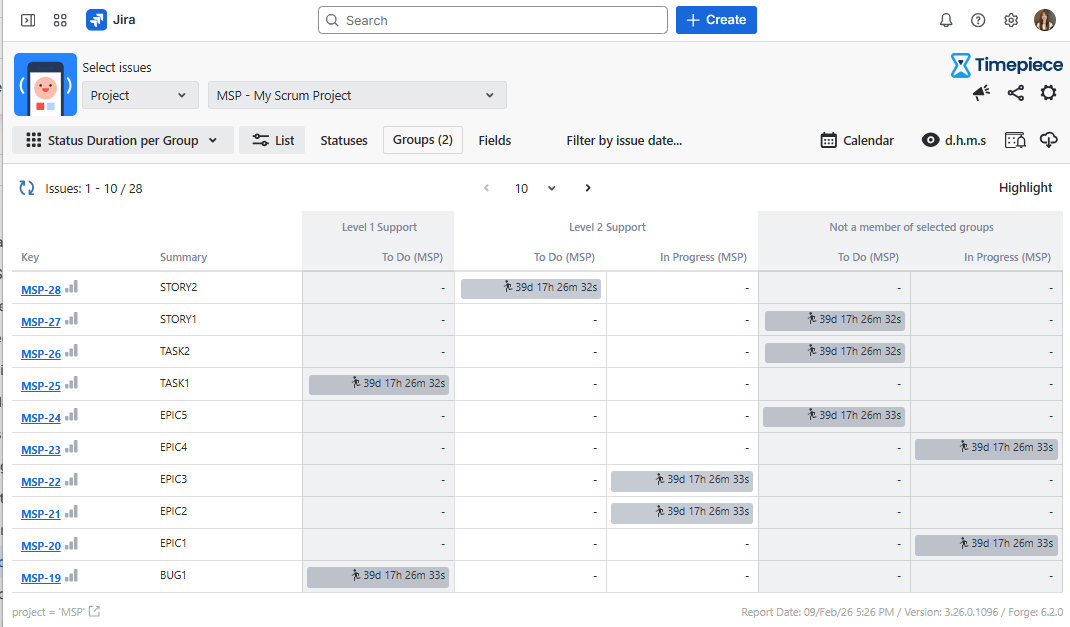The width and height of the screenshot is (1070, 627).
Task: Toggle the List view button
Action: tap(272, 140)
